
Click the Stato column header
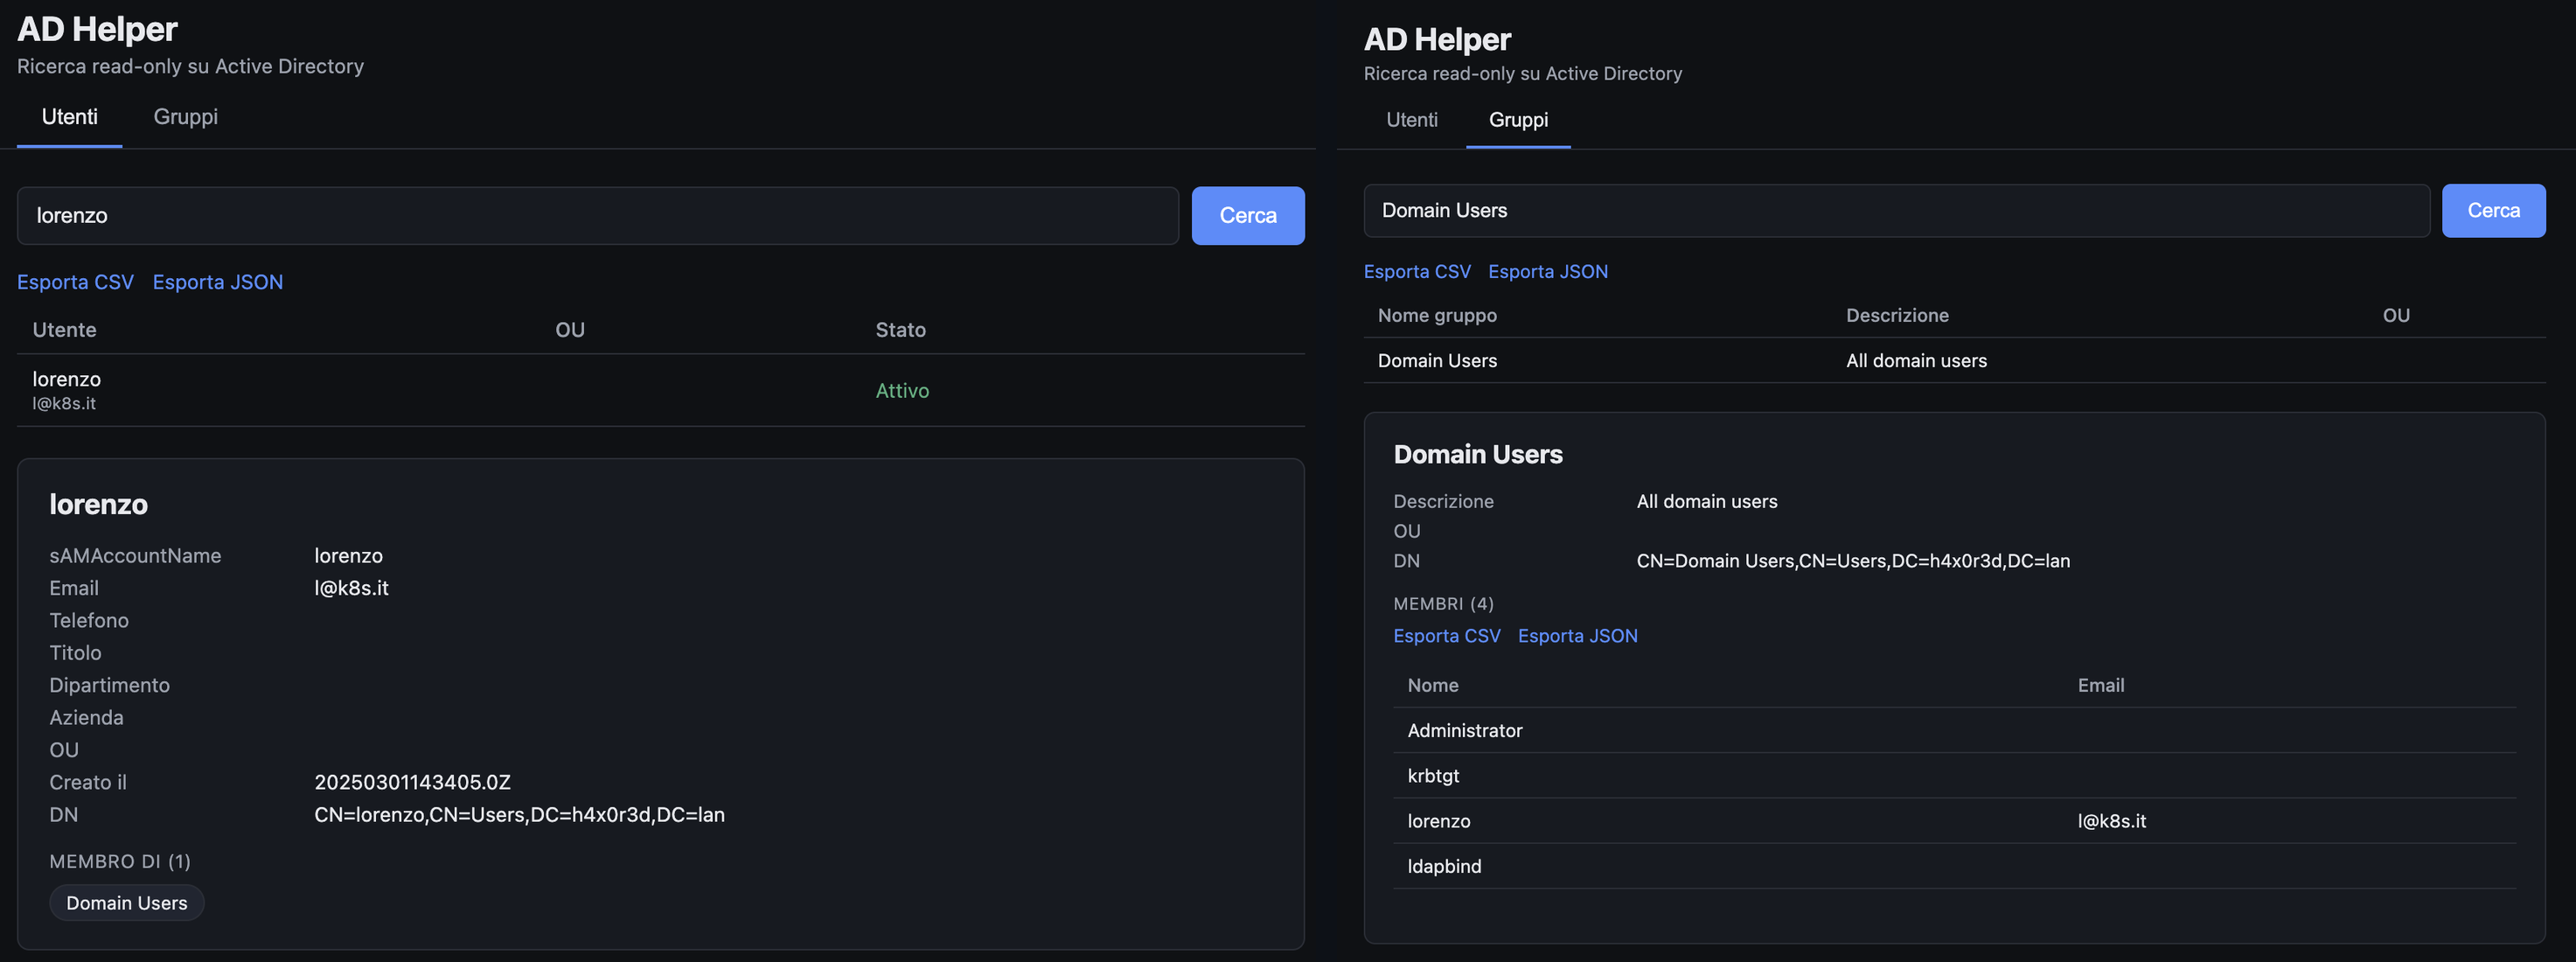click(x=900, y=330)
